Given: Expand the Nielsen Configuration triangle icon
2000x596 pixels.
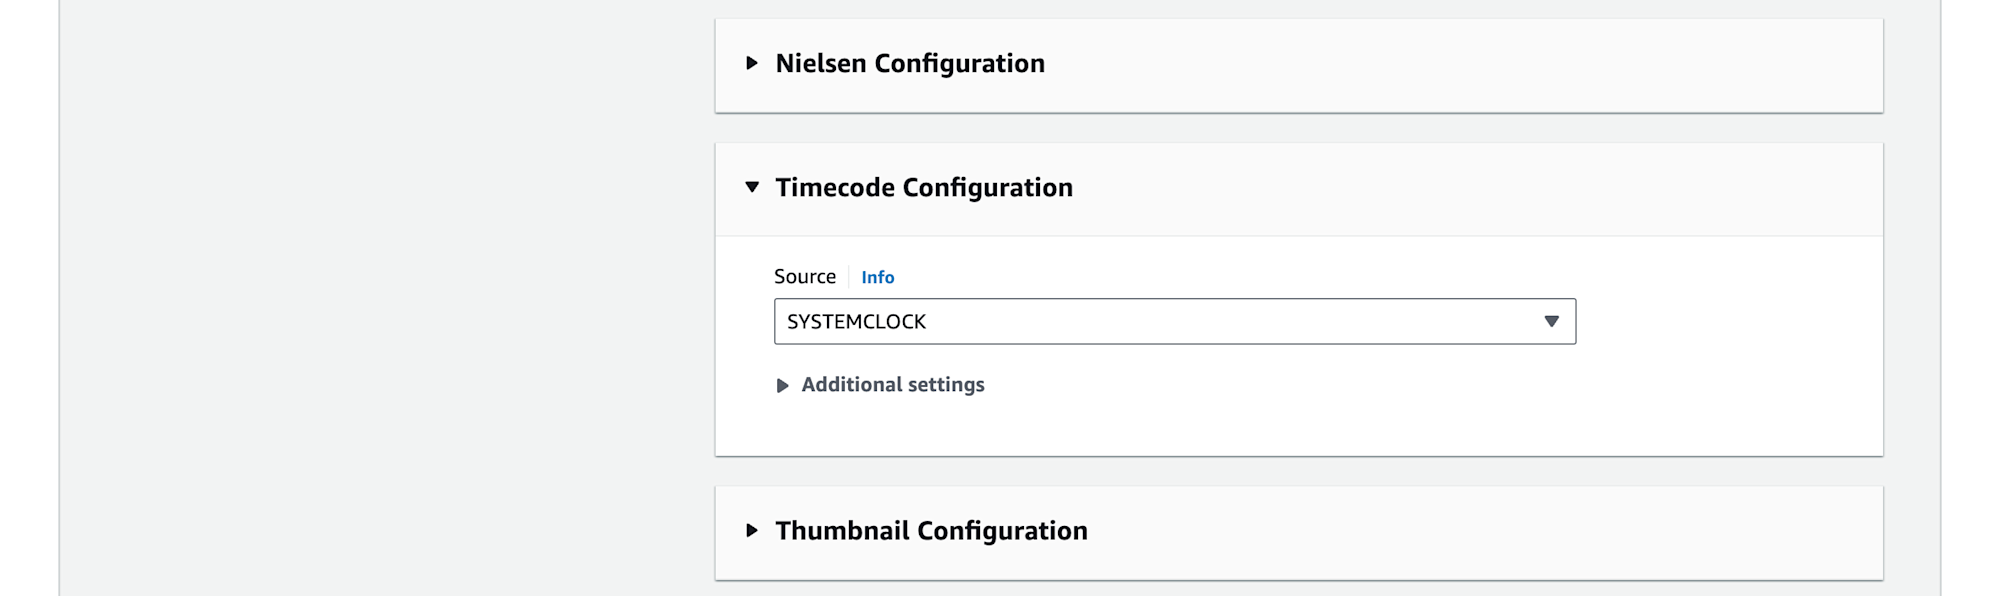Looking at the screenshot, I should (x=752, y=63).
